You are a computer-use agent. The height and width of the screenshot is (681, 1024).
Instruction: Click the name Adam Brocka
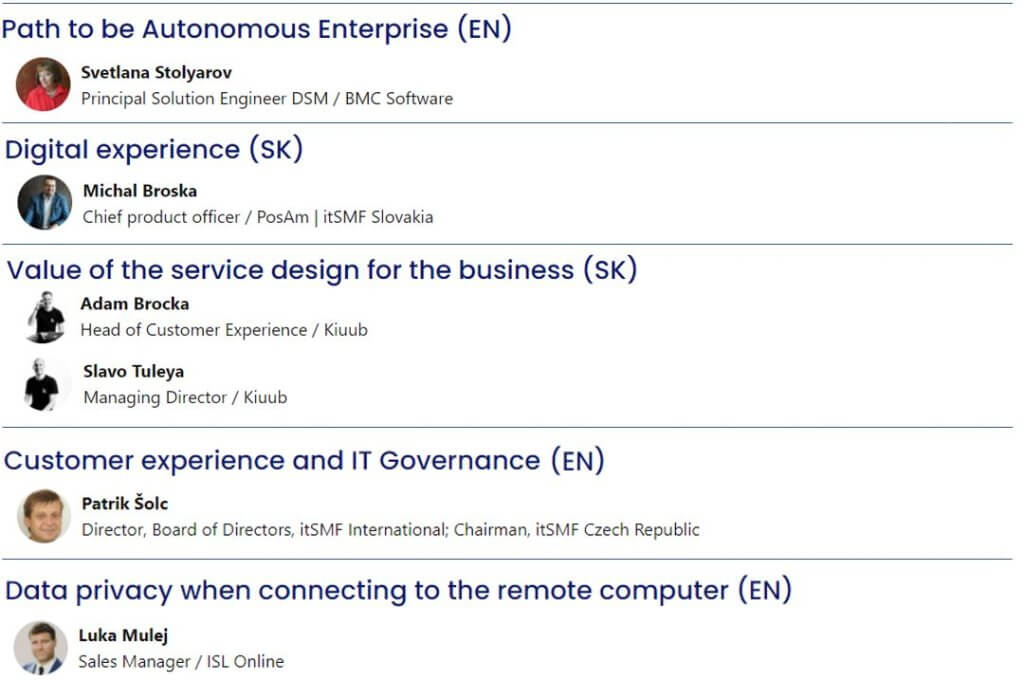coord(135,304)
